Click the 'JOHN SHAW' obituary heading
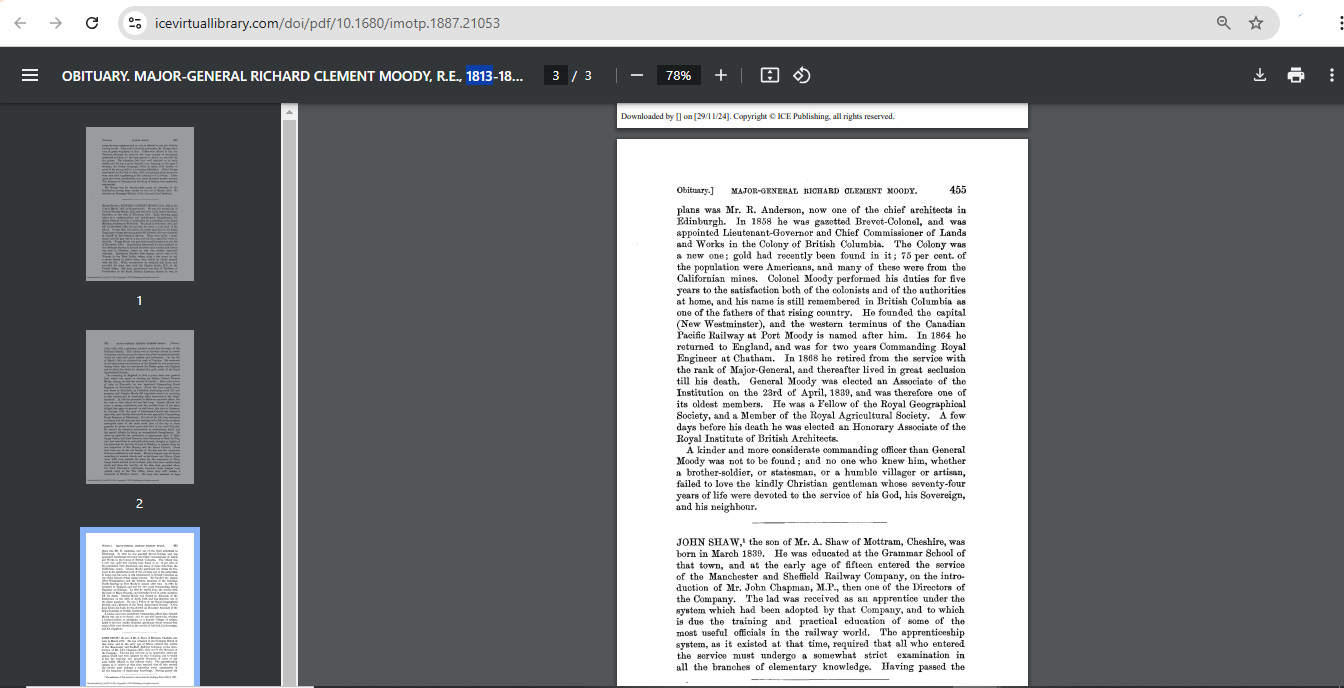1344x688 pixels. pos(708,541)
